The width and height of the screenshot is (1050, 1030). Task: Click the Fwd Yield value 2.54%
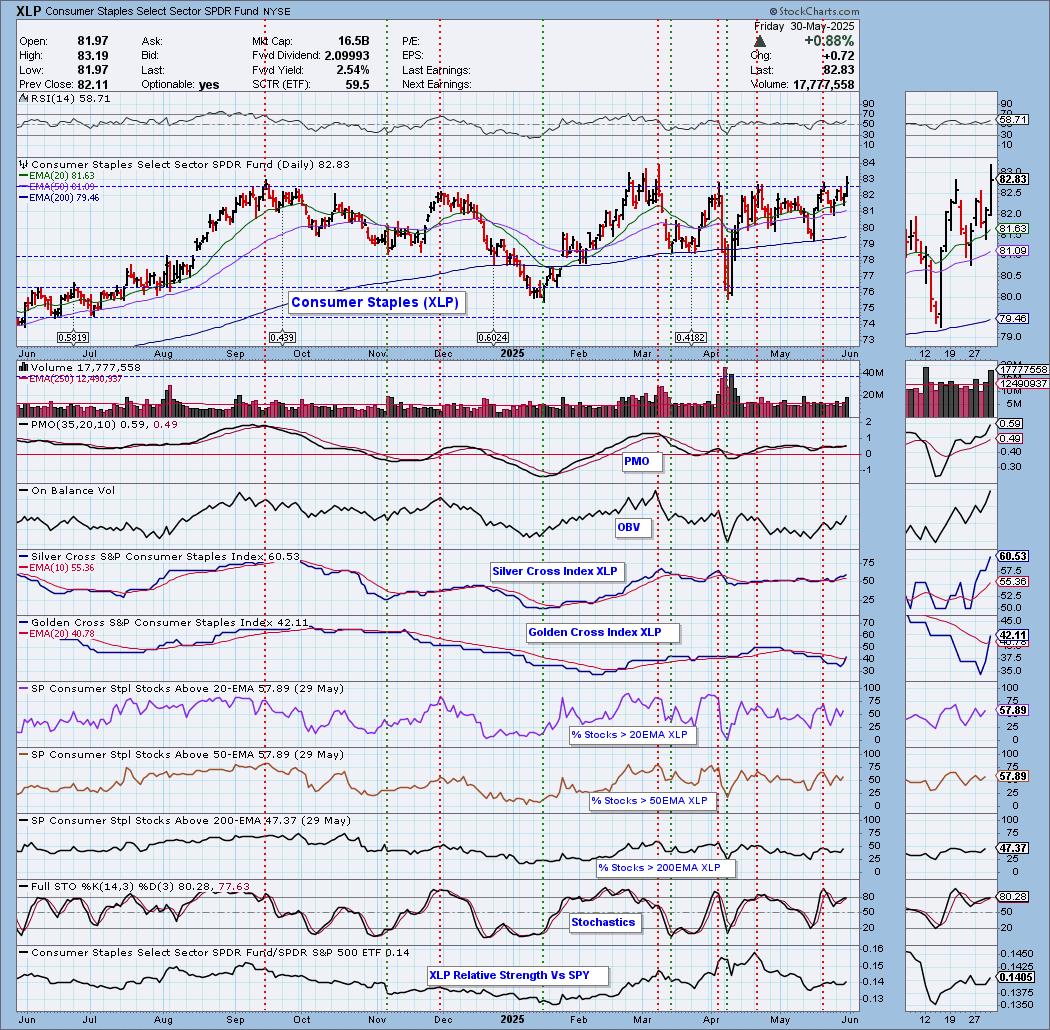pos(352,70)
